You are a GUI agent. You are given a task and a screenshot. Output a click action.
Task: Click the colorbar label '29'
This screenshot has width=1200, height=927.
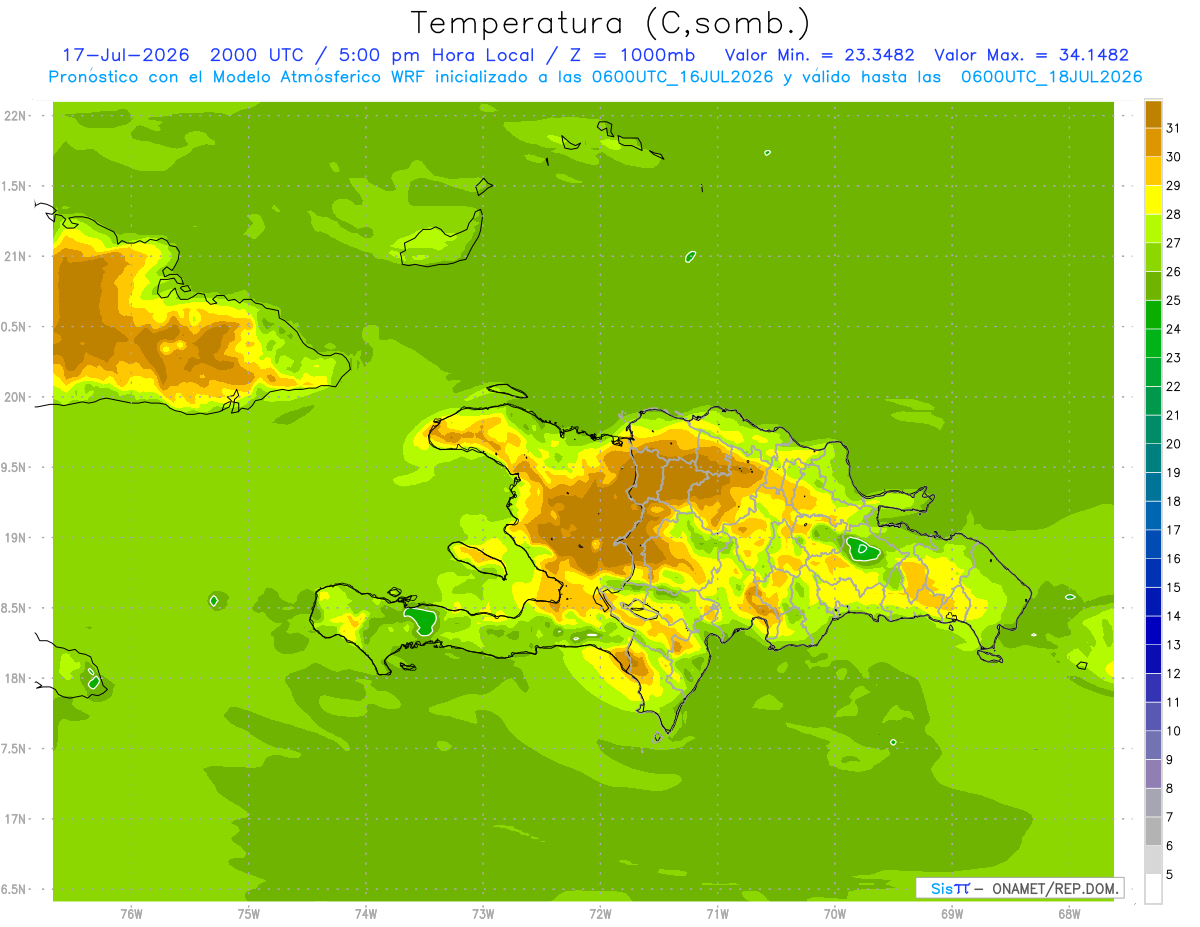1173,185
